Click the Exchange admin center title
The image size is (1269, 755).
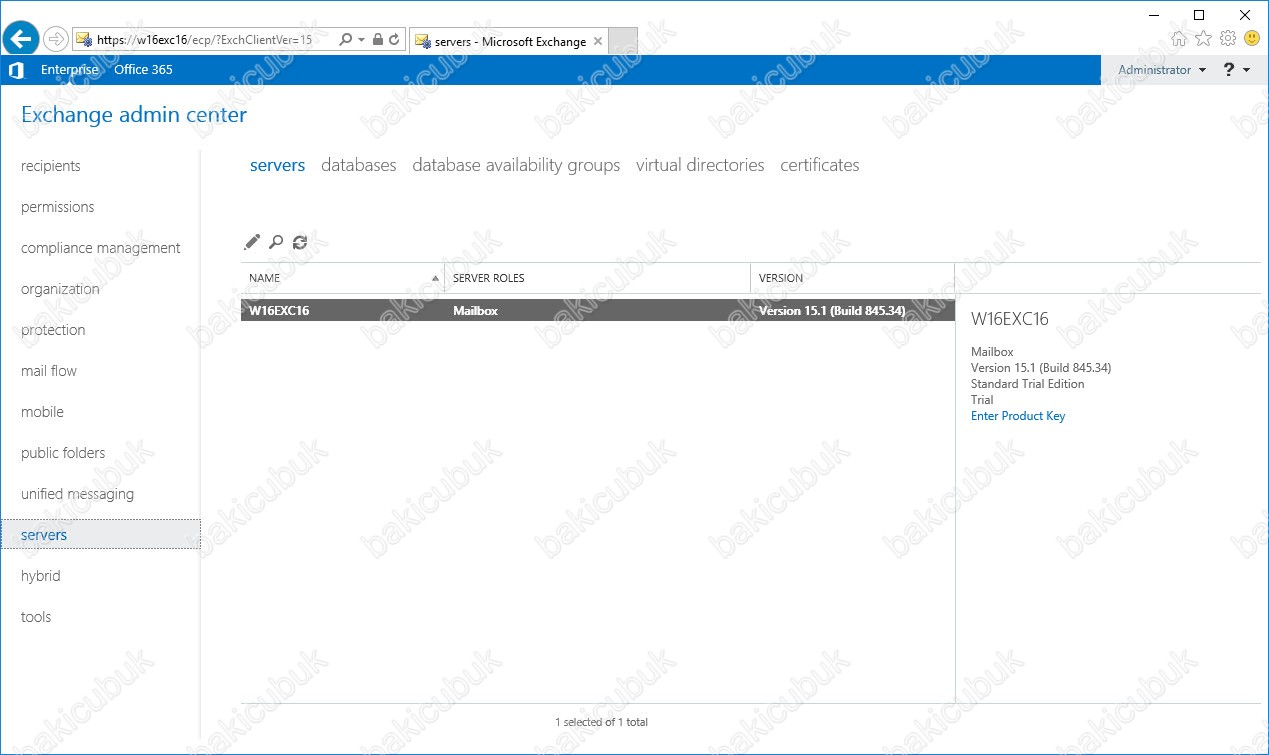(x=134, y=115)
